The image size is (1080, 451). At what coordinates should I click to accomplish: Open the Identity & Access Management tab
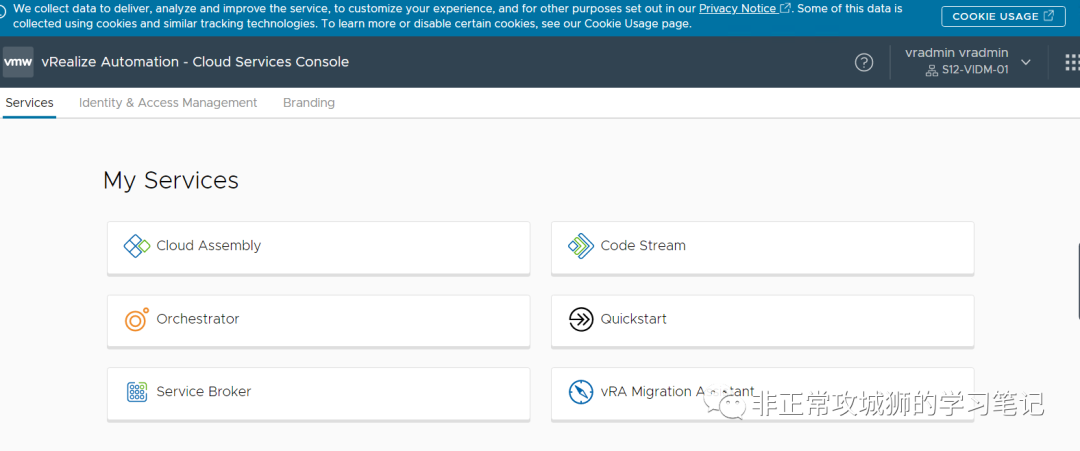tap(168, 103)
